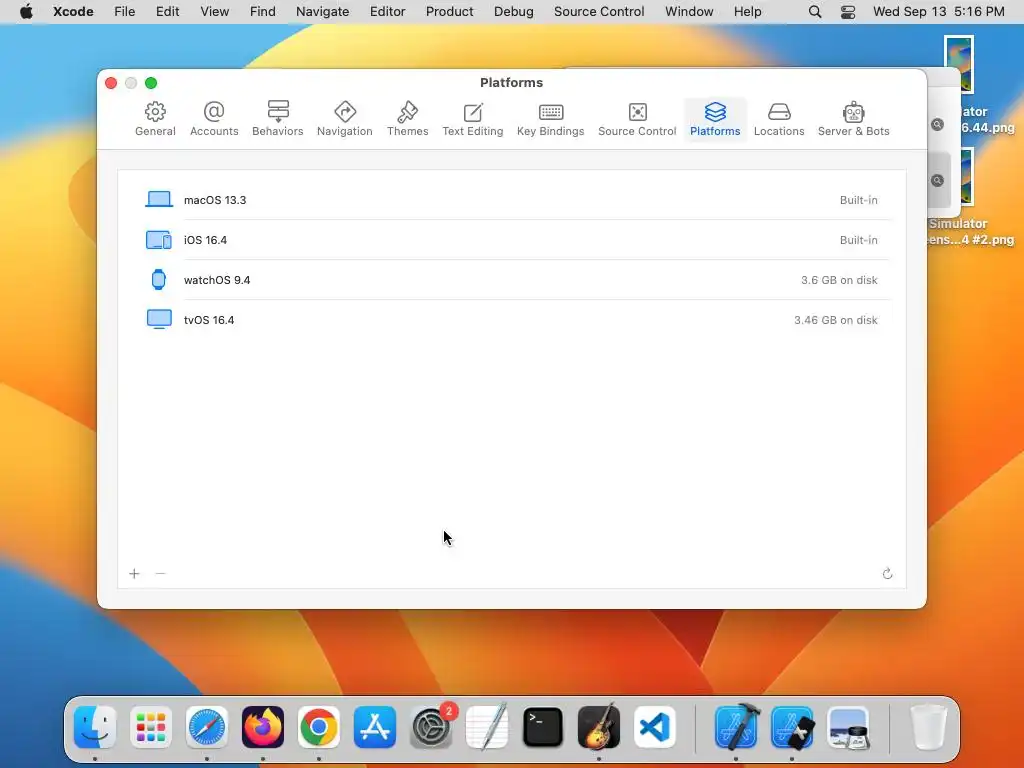Open TextEdit from the Dock

(x=487, y=727)
